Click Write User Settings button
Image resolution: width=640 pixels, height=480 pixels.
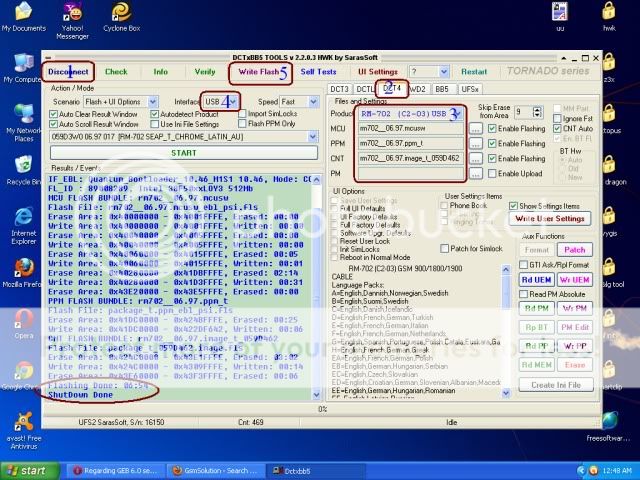(x=550, y=219)
